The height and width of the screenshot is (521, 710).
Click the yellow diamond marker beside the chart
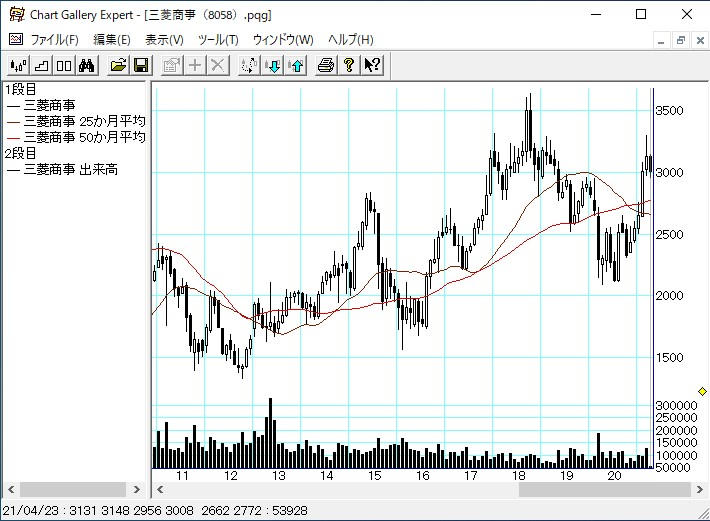point(702,391)
